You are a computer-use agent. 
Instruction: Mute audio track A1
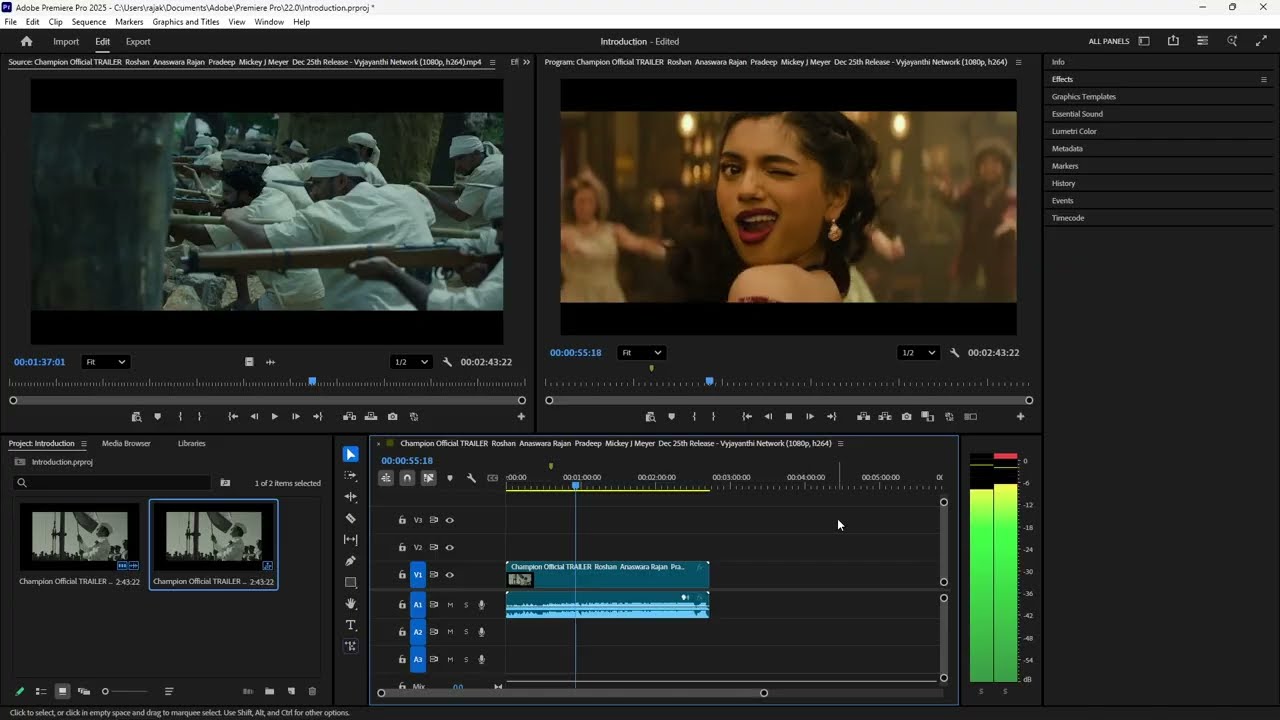pos(450,605)
